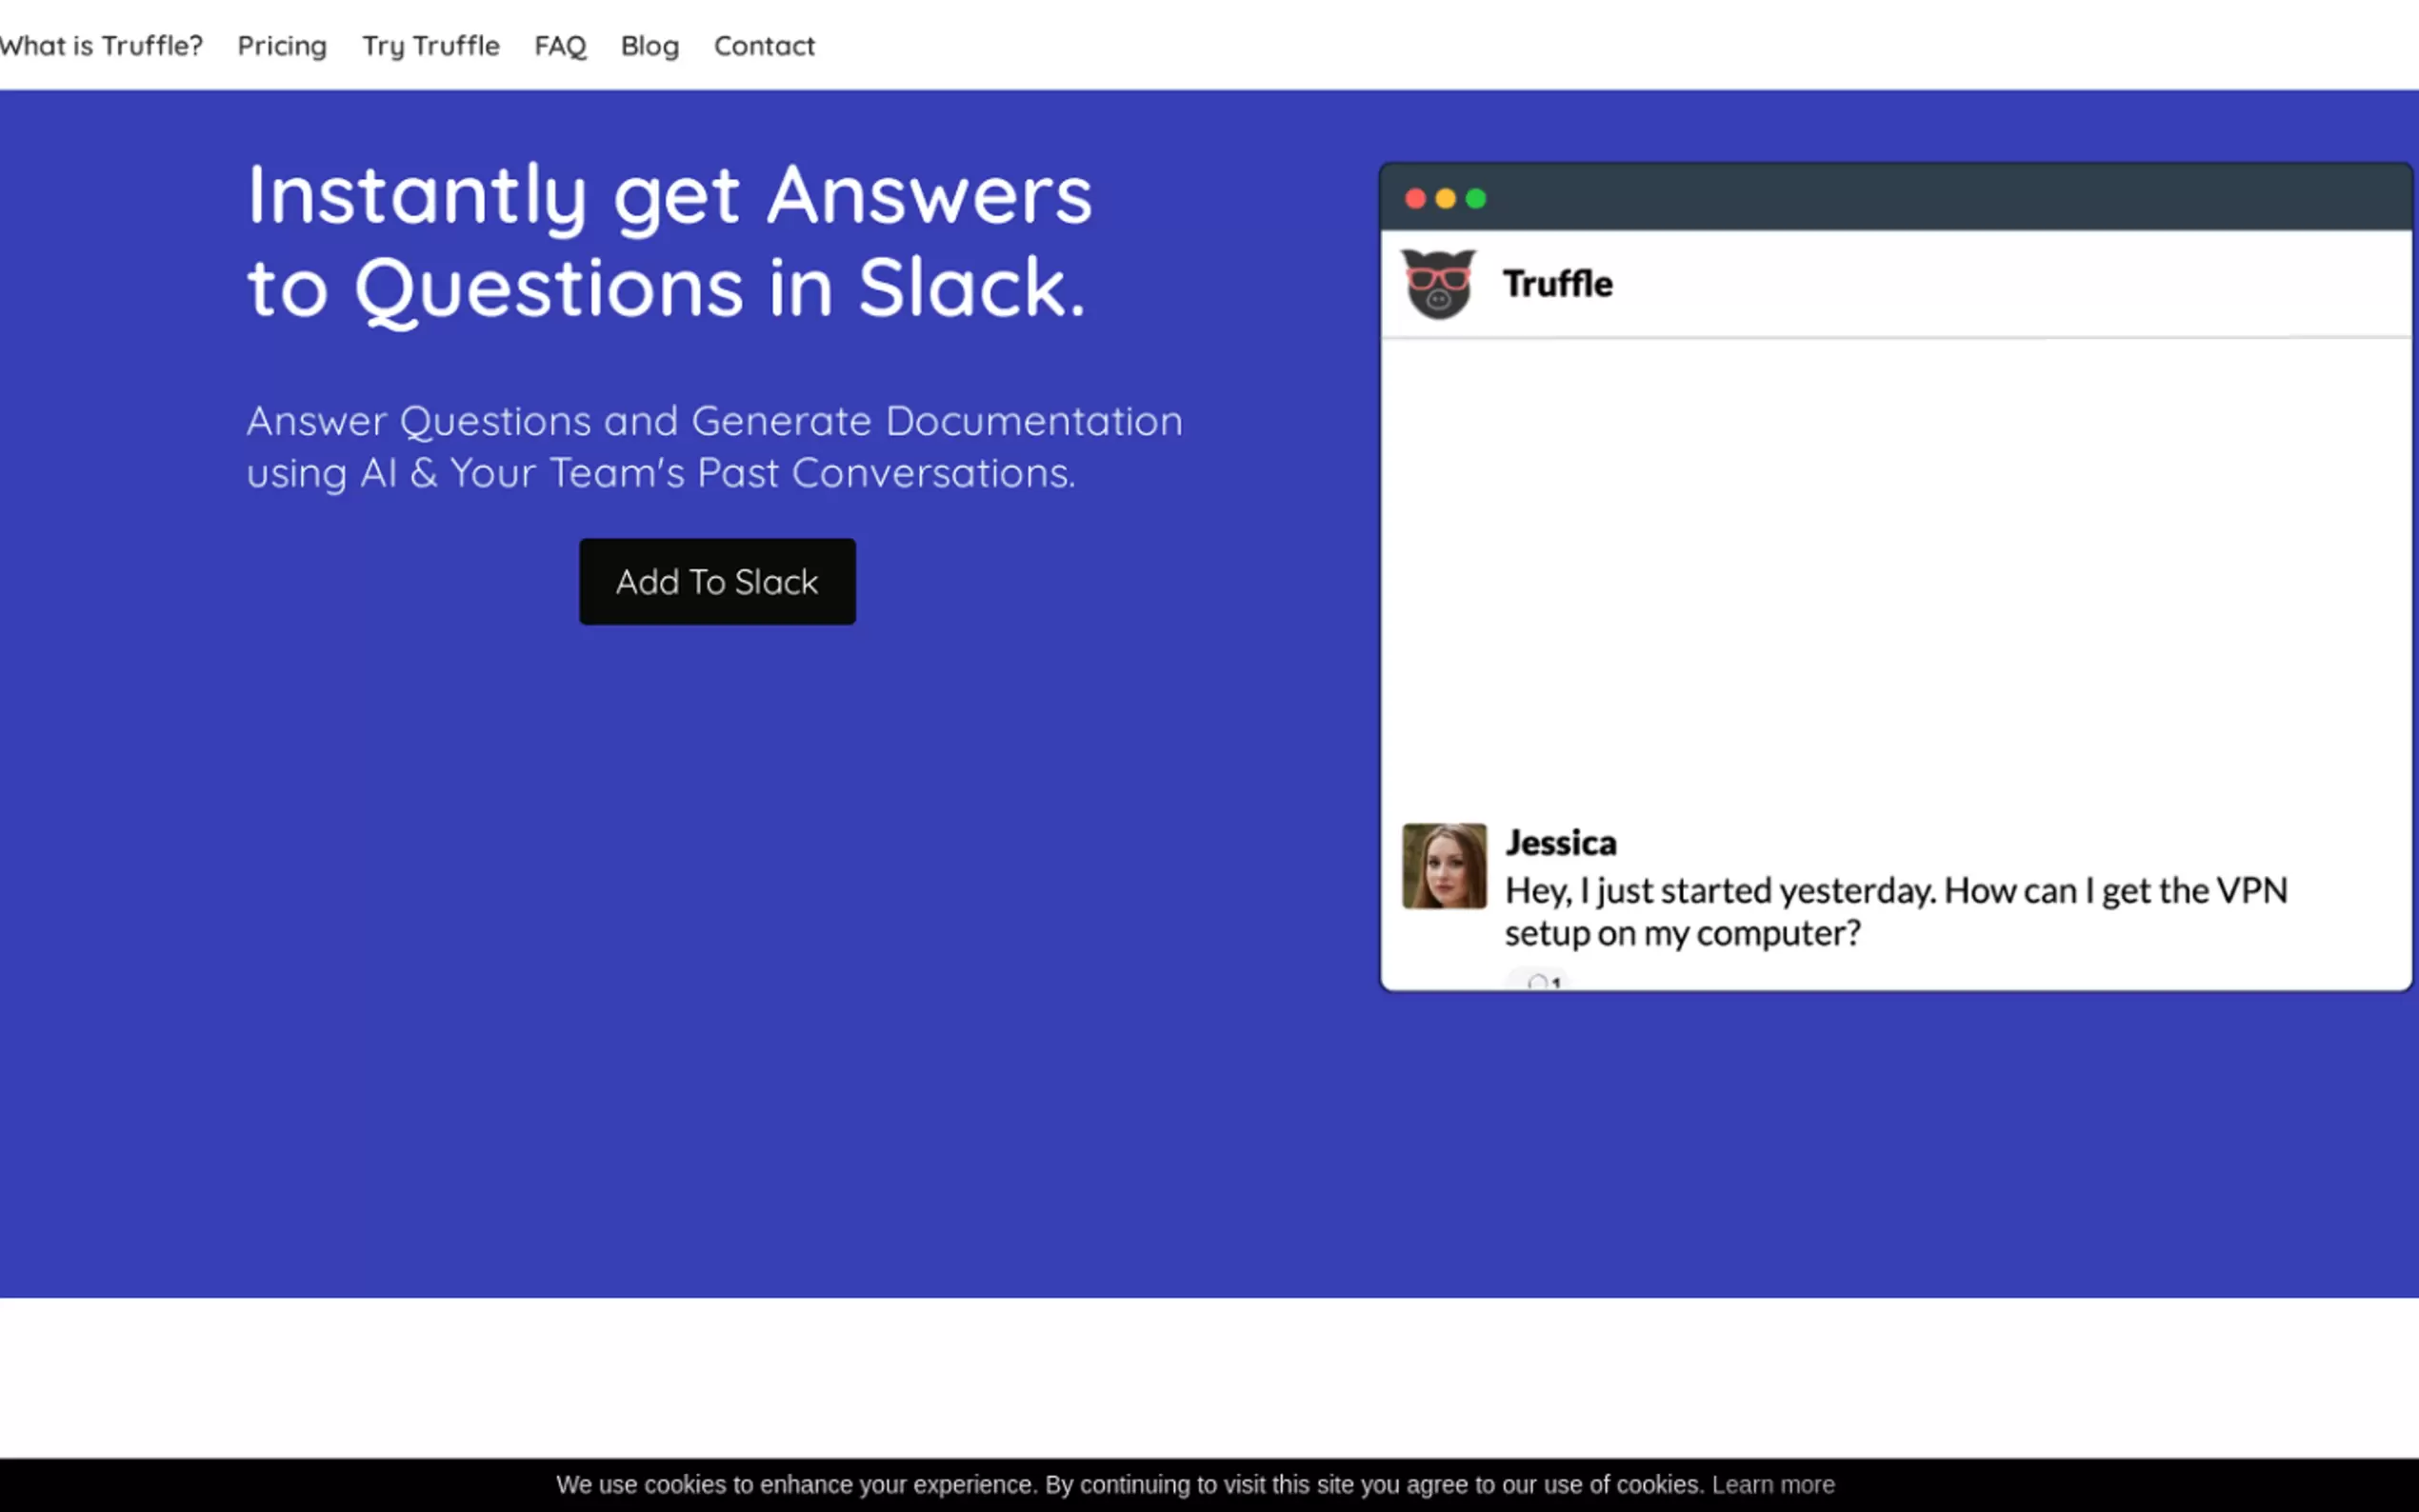Click the Truffle title in chat header

(1557, 284)
